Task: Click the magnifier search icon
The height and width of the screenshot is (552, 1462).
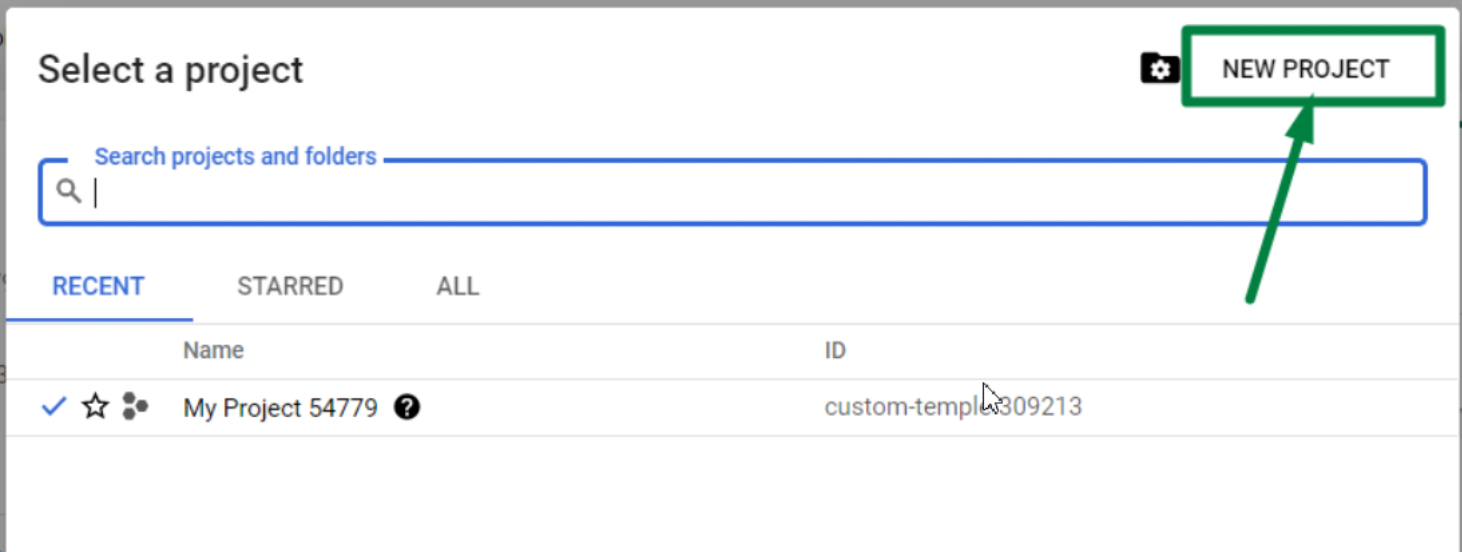Action: pos(68,191)
